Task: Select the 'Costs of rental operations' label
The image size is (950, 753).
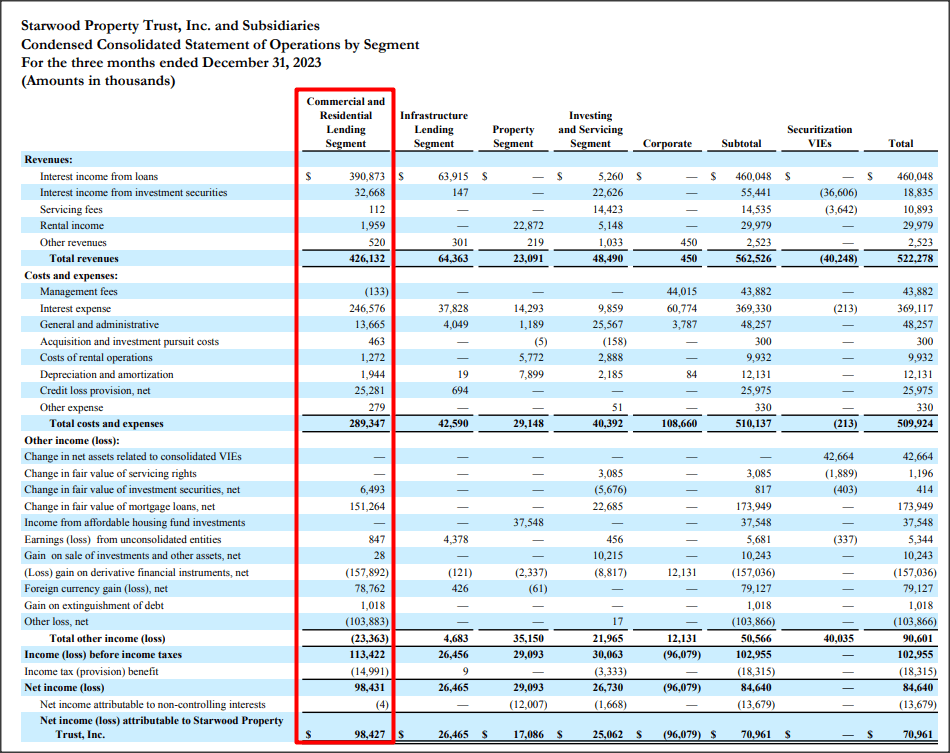Action: point(96,357)
